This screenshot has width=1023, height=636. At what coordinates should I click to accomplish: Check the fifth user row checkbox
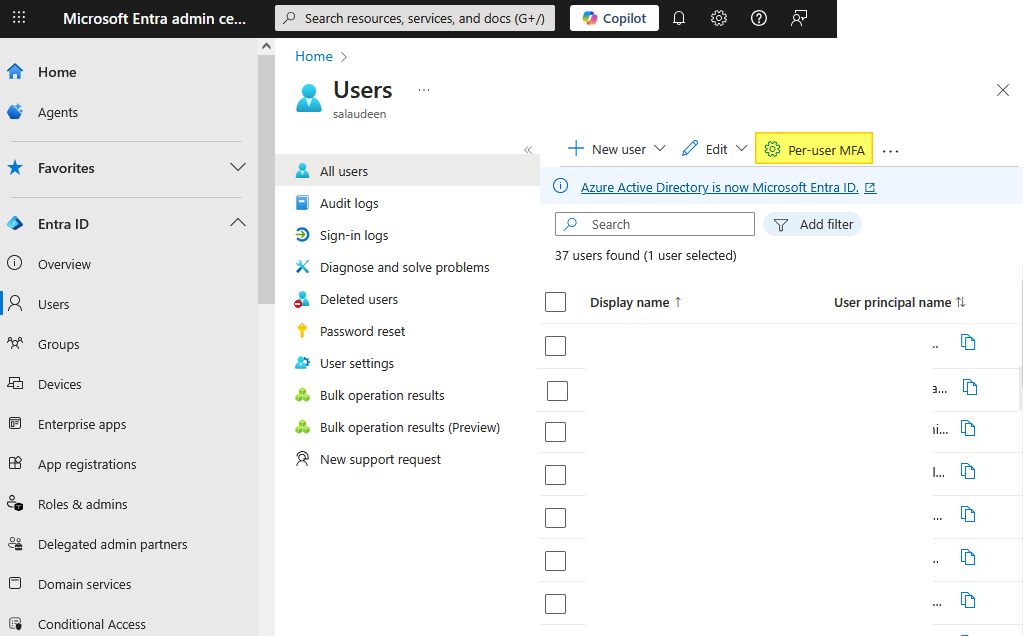click(555, 517)
